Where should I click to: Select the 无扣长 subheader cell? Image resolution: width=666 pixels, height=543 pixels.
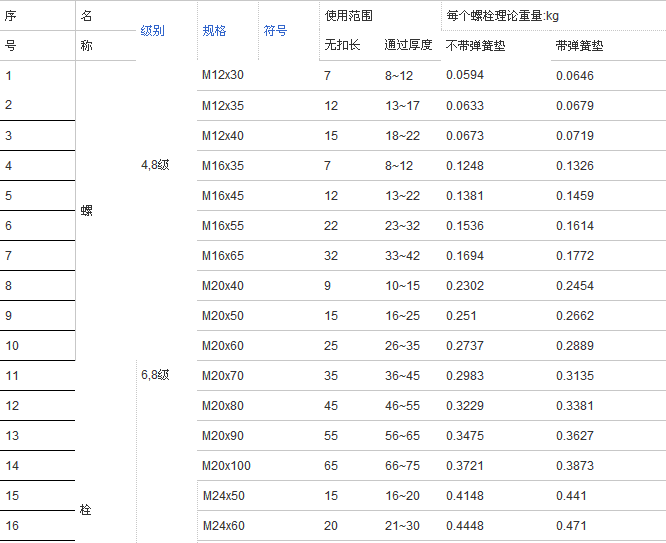tap(342, 46)
